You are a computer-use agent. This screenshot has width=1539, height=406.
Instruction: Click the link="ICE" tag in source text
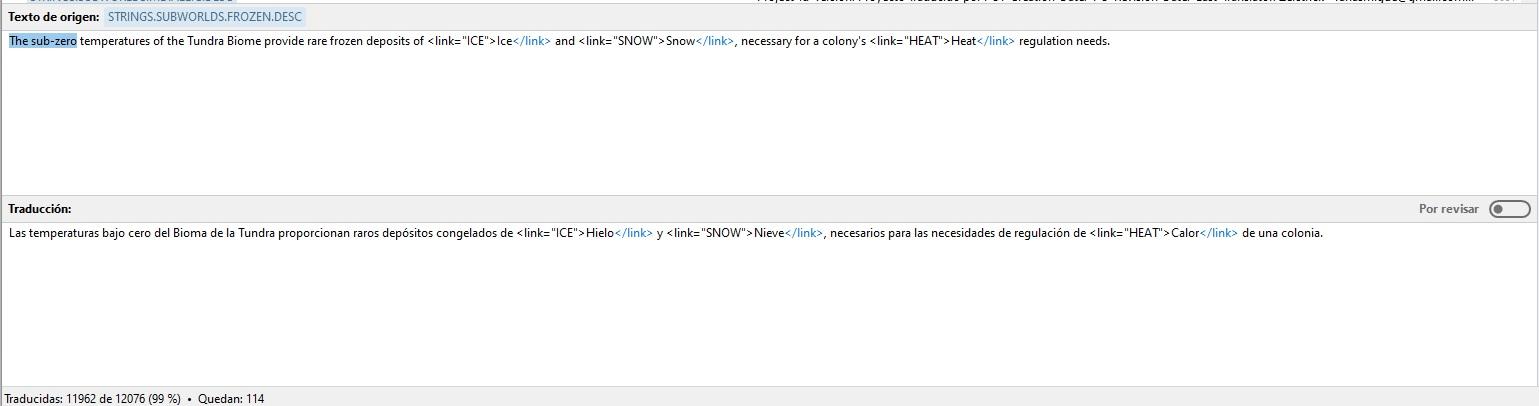tap(461, 41)
